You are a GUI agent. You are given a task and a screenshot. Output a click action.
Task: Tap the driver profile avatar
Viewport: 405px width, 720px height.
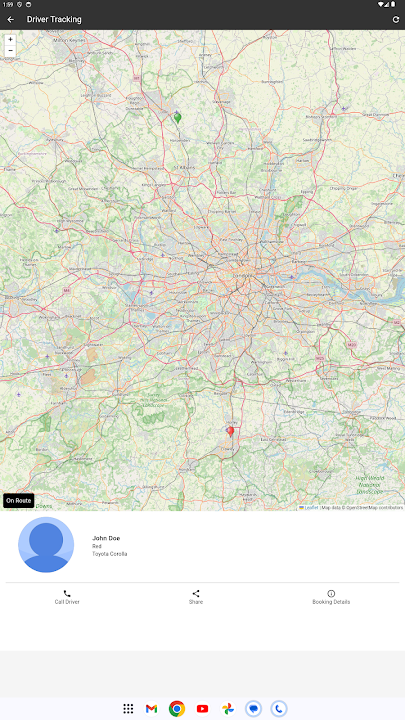click(x=46, y=545)
